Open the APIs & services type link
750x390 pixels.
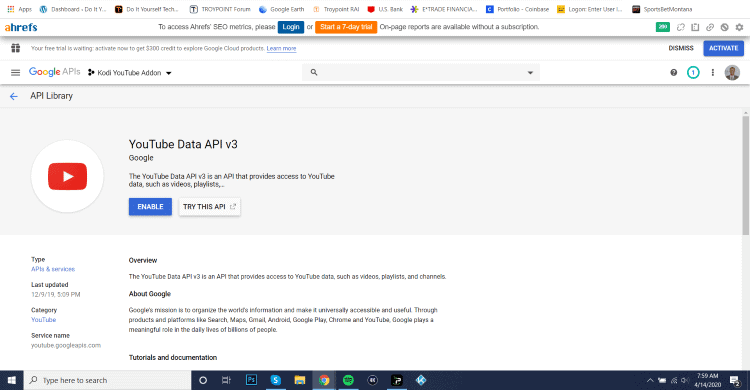[x=53, y=269]
